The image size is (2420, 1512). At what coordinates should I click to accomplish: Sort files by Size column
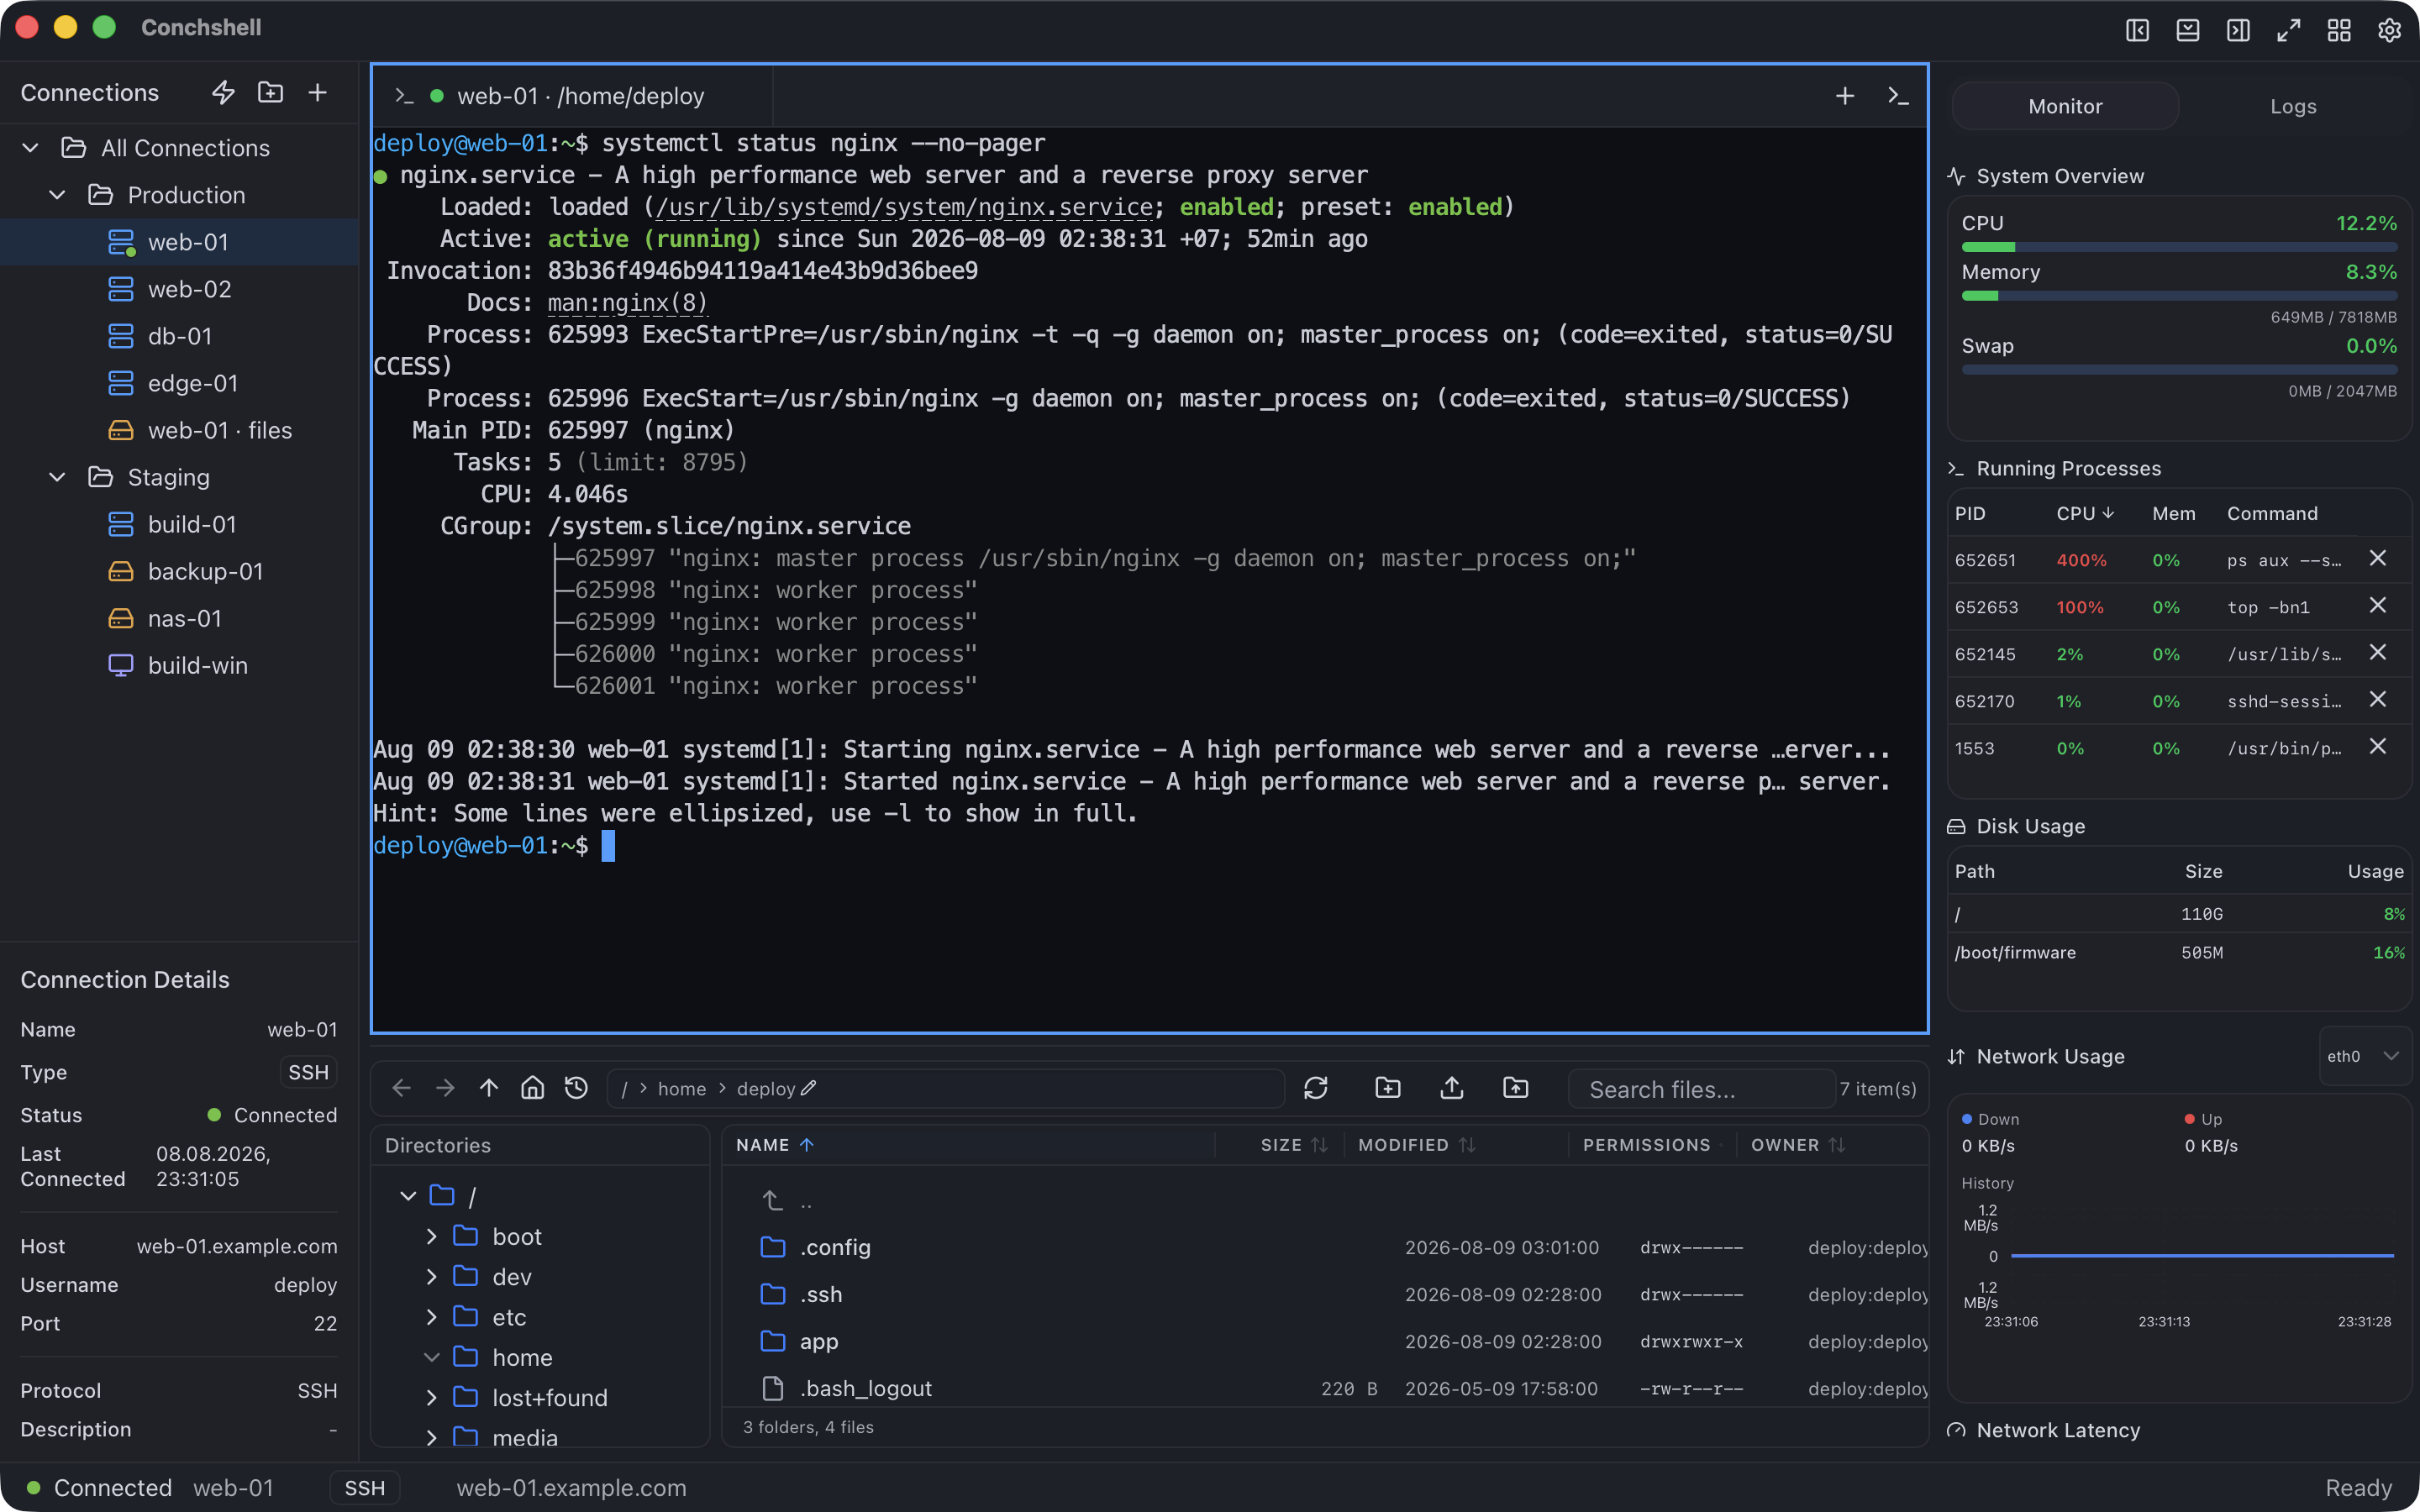point(1294,1145)
